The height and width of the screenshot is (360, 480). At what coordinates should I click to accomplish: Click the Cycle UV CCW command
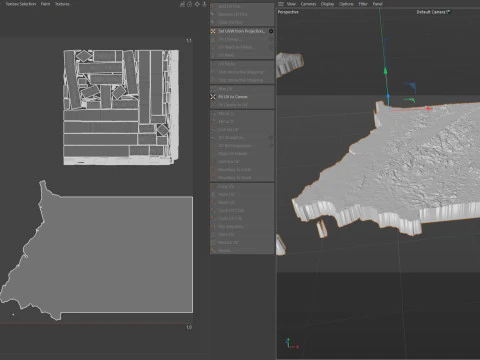(242, 211)
